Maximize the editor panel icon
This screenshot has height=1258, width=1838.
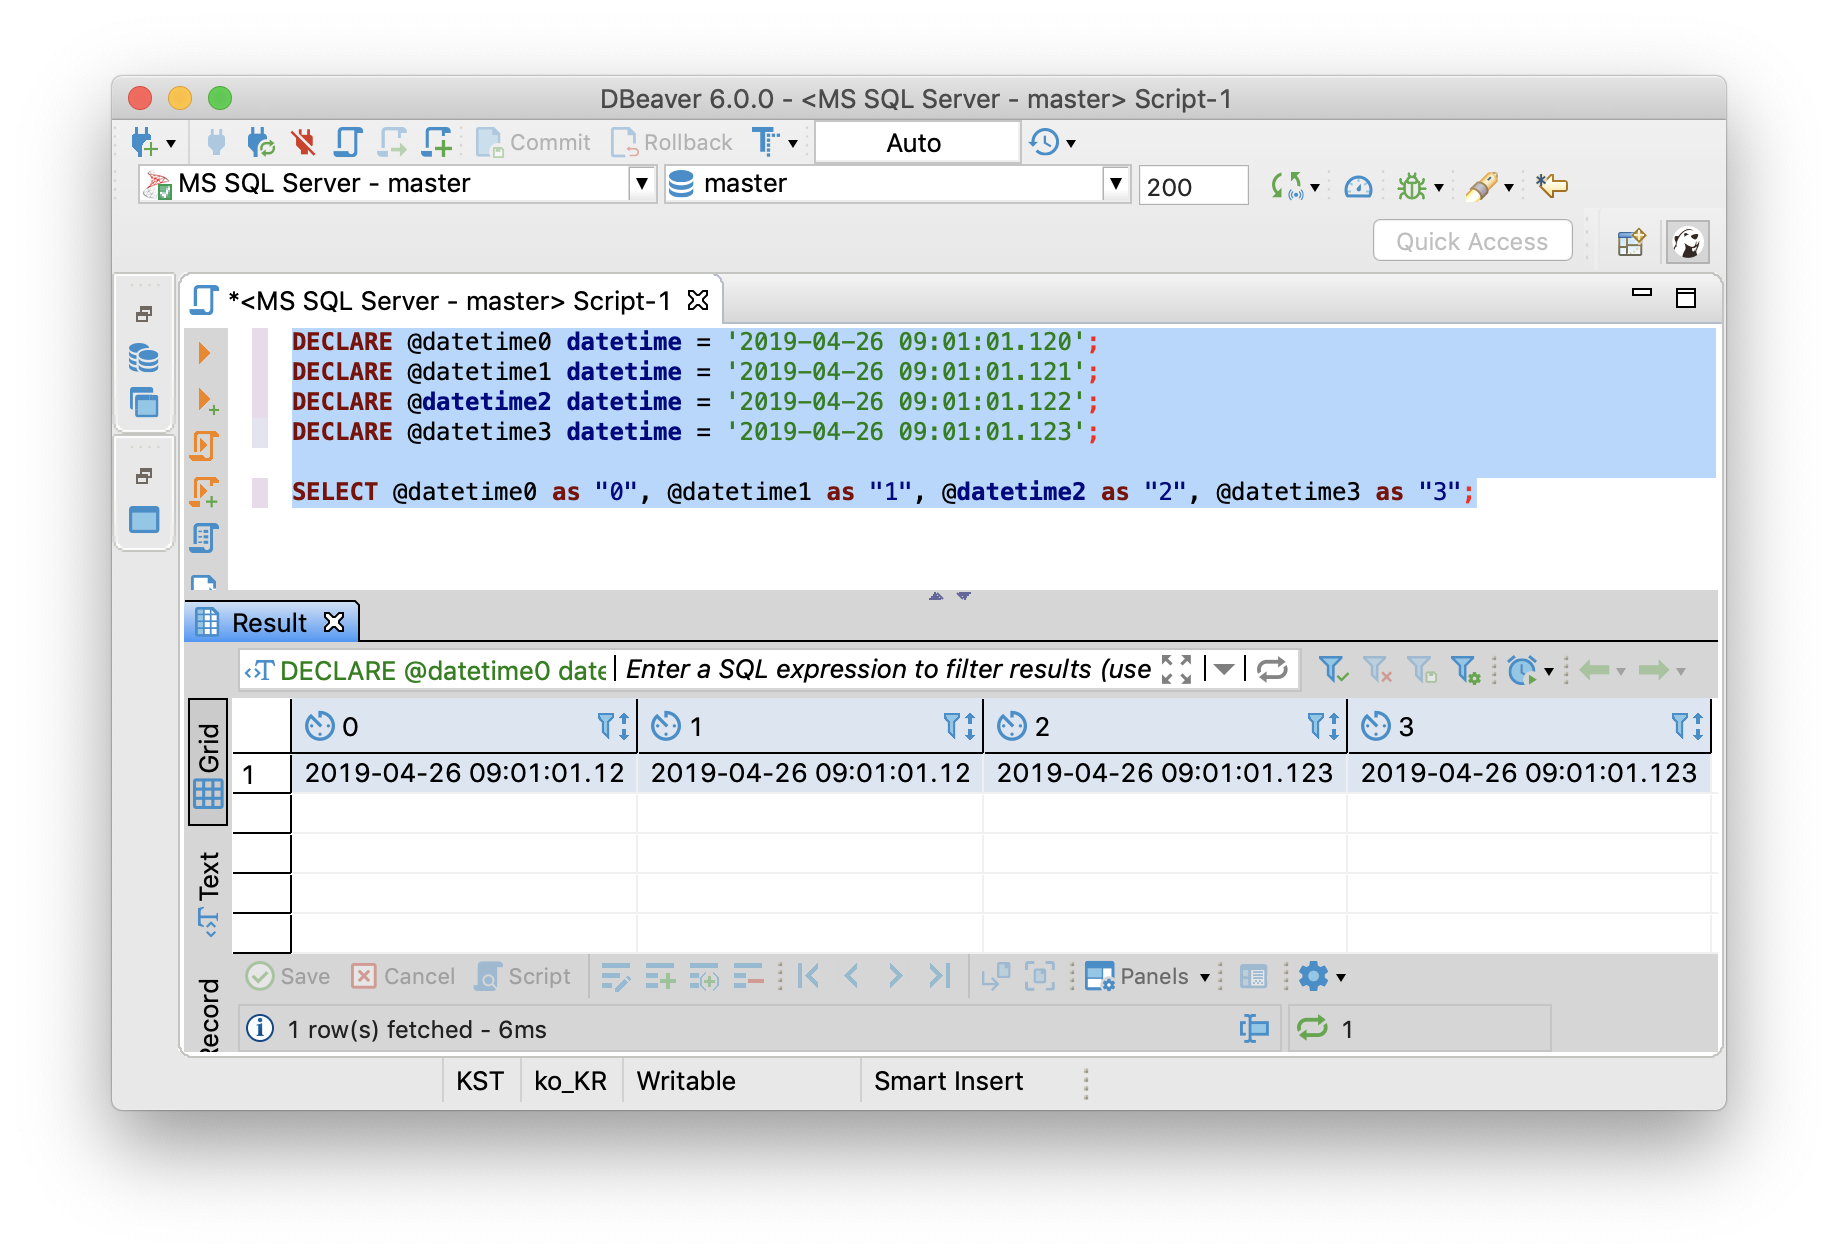[1686, 298]
